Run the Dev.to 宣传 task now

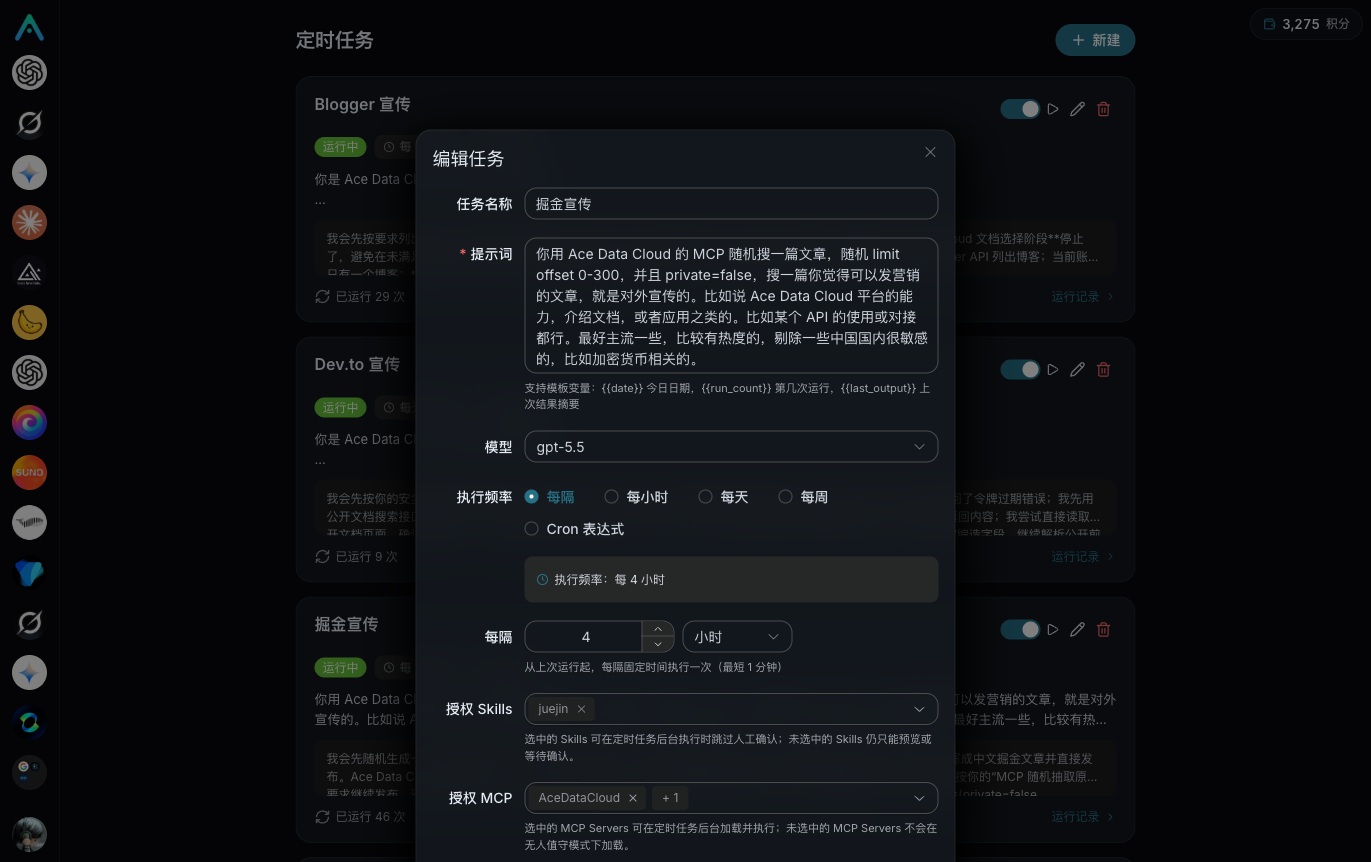point(1053,369)
